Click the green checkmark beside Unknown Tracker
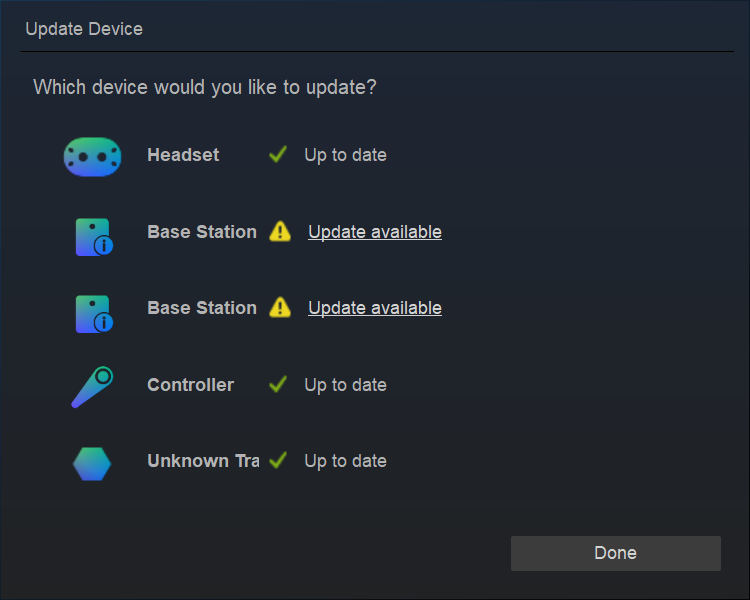The height and width of the screenshot is (600, 750). click(279, 461)
